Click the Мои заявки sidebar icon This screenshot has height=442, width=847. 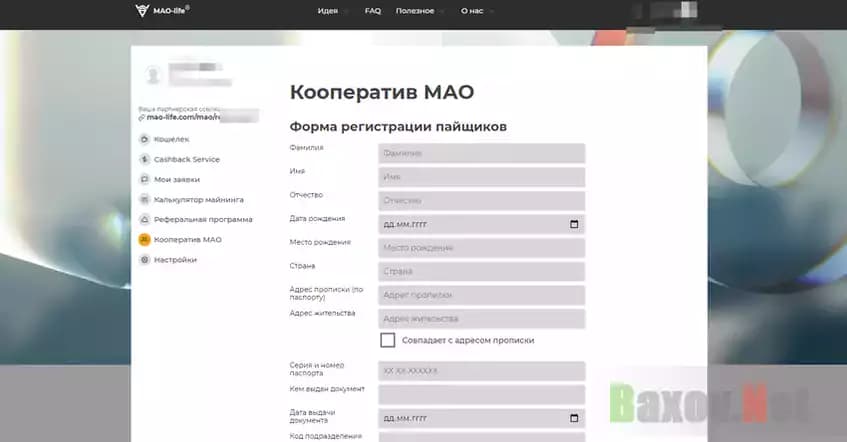click(144, 179)
